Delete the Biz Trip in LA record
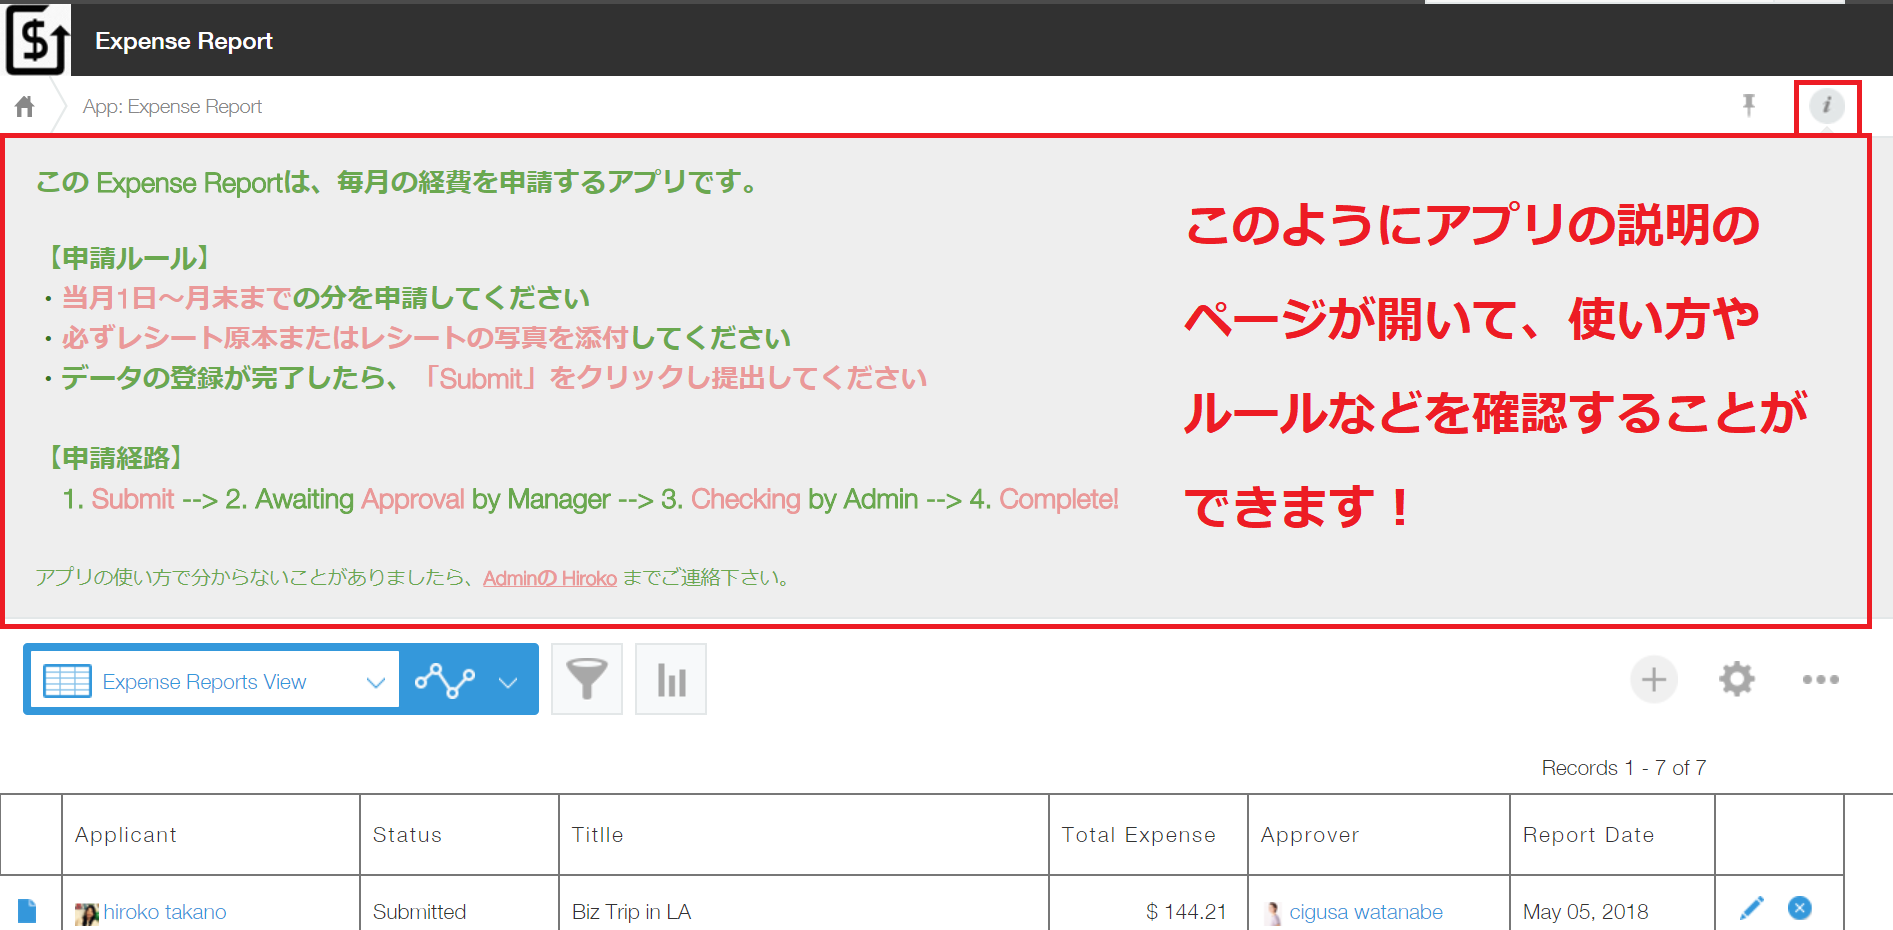Image resolution: width=1893 pixels, height=930 pixels. [1799, 908]
